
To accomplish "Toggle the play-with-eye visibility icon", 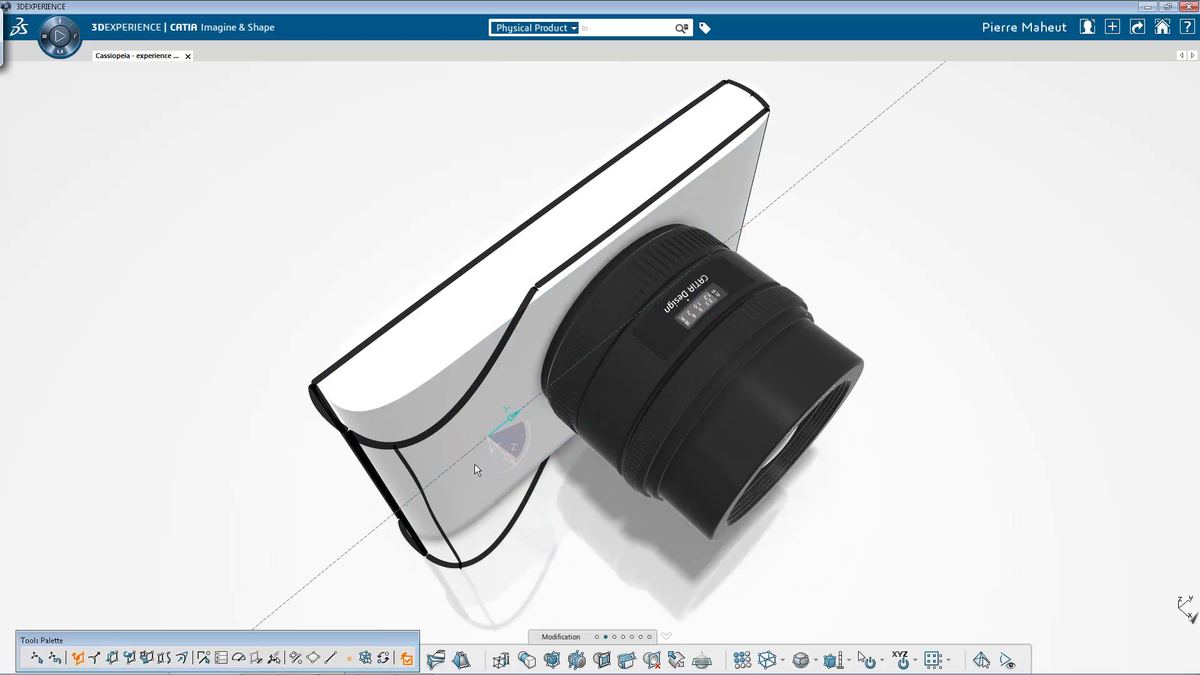I will (x=1008, y=661).
